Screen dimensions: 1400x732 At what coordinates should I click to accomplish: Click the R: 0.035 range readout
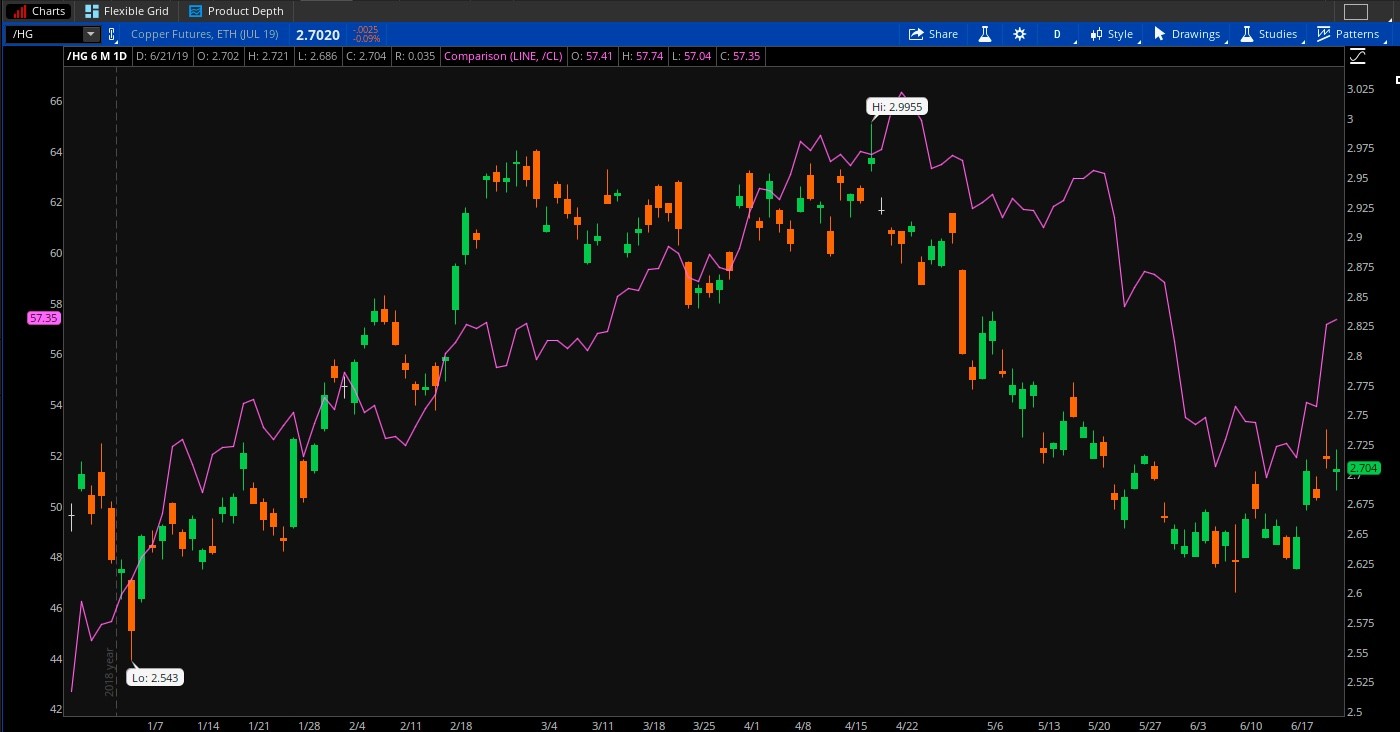point(415,56)
